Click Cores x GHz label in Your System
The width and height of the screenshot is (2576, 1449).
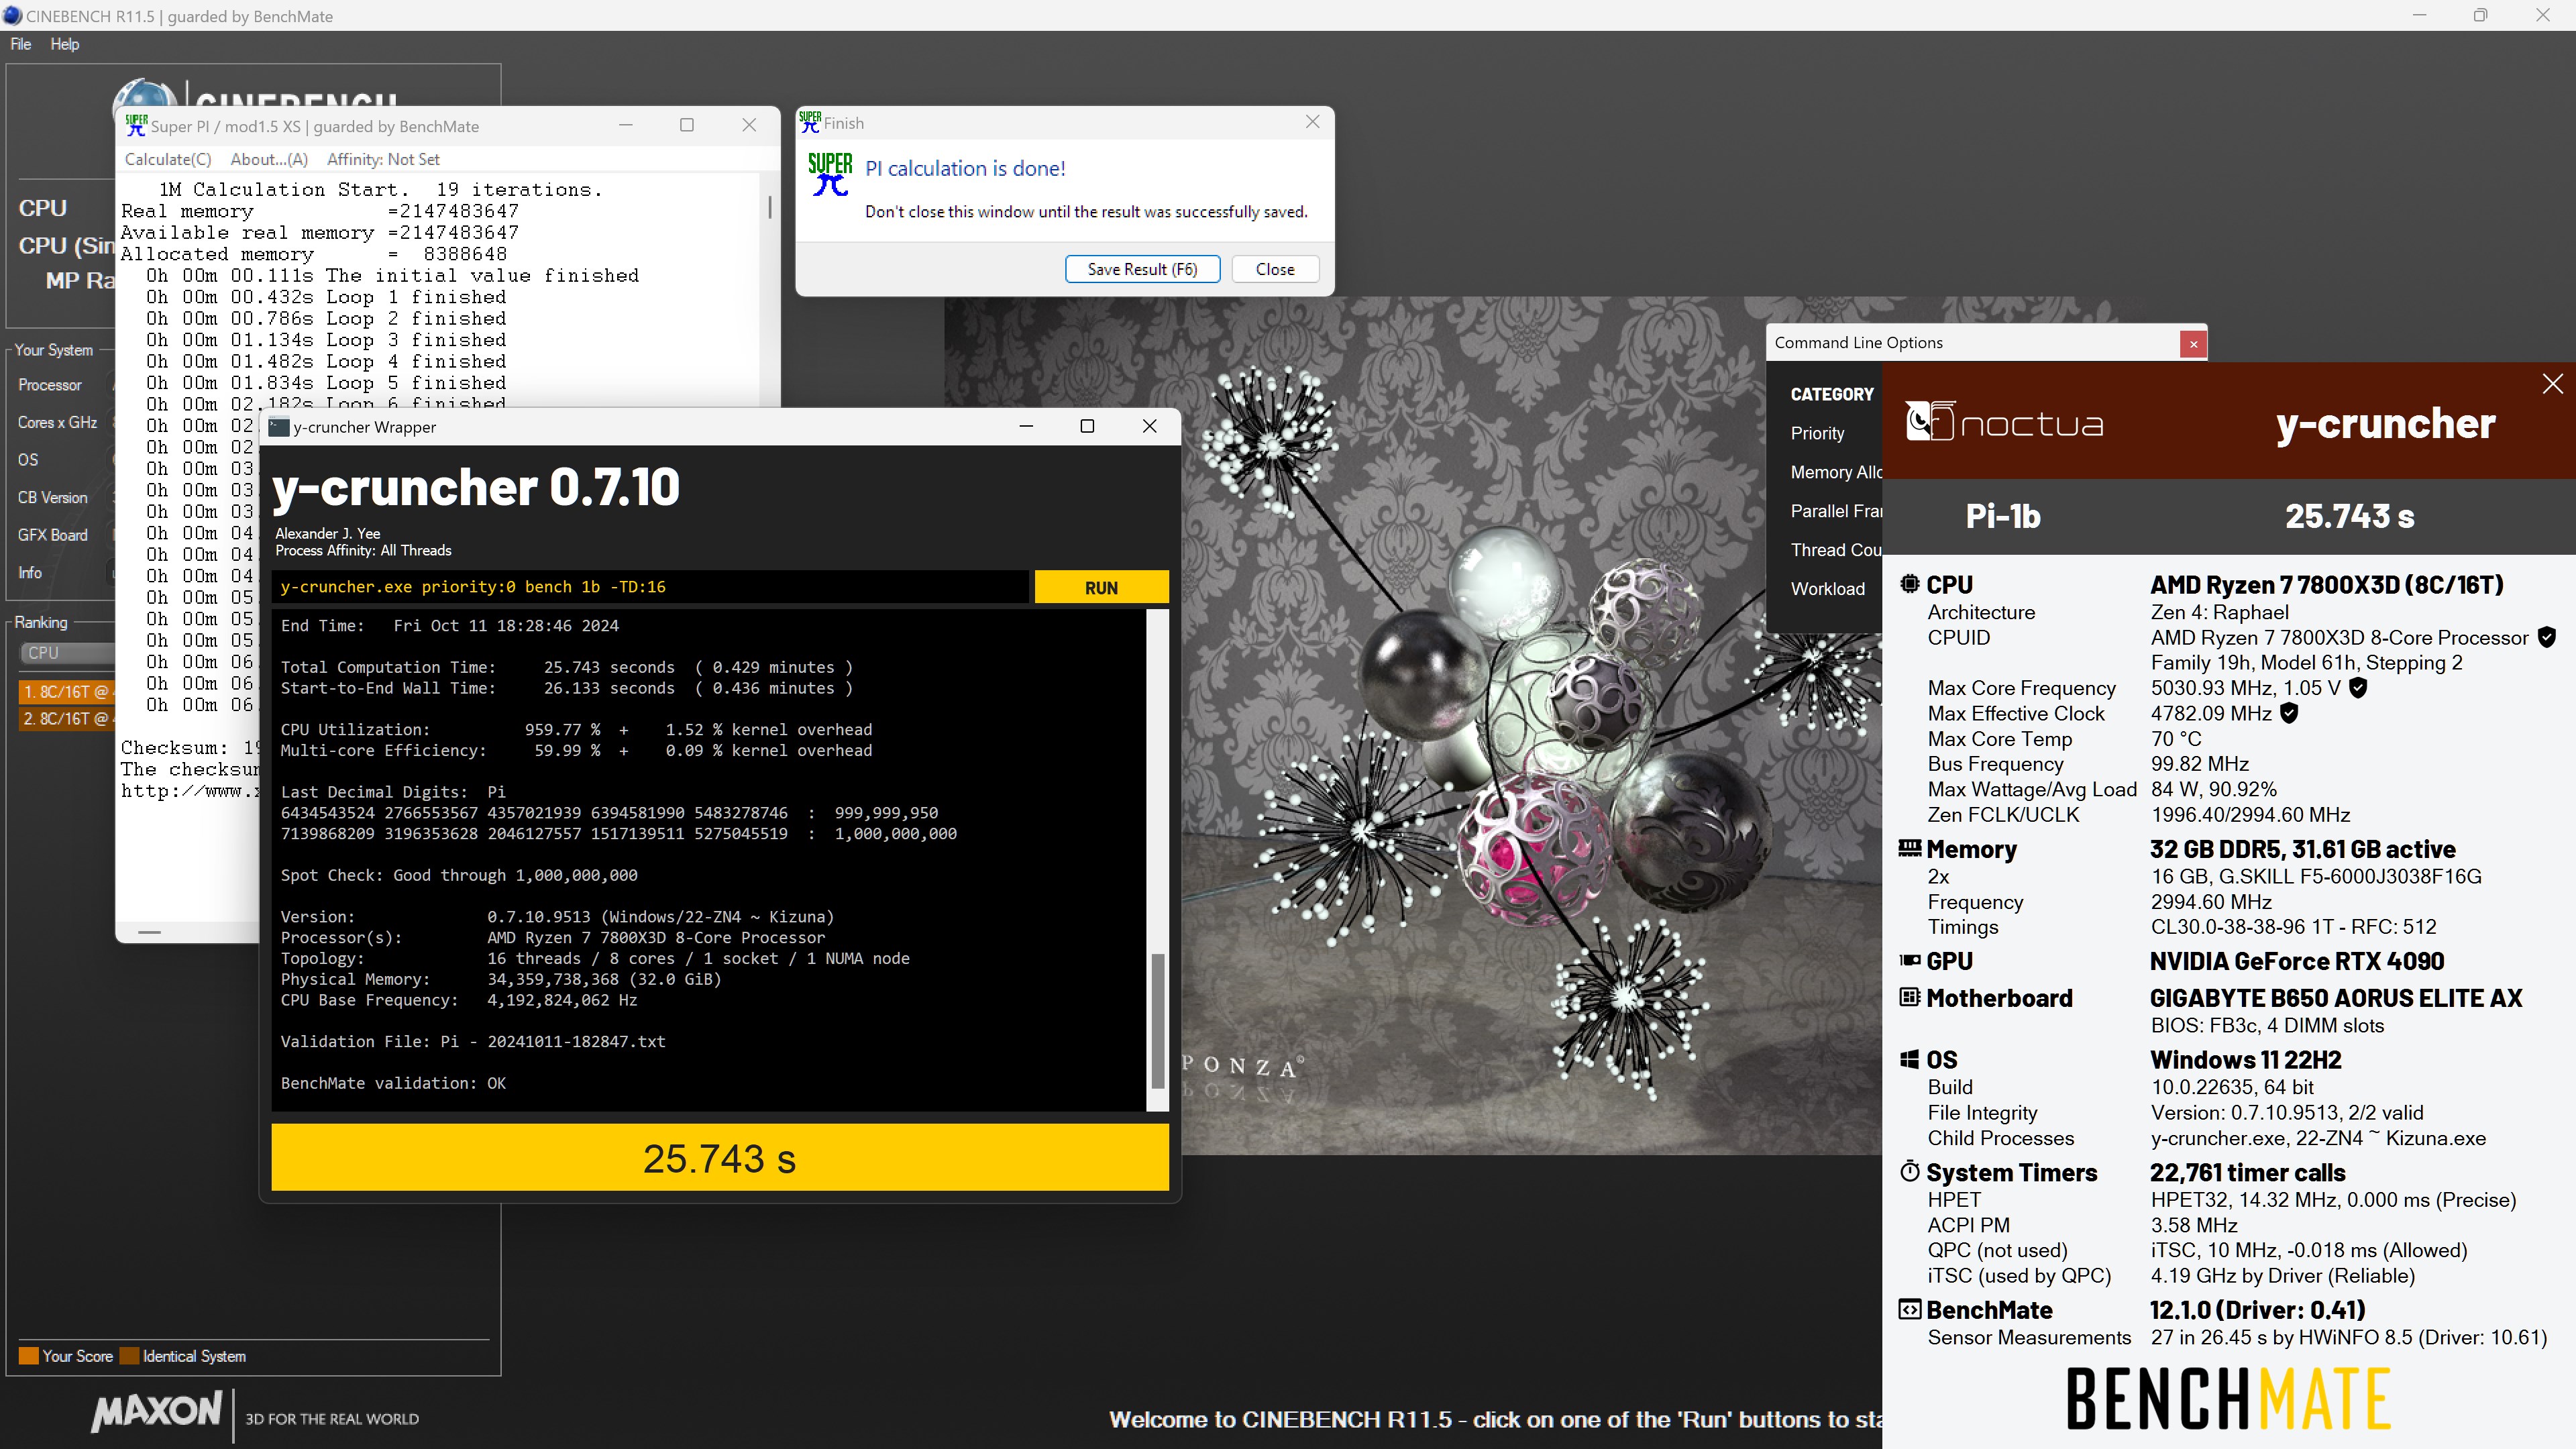[57, 422]
